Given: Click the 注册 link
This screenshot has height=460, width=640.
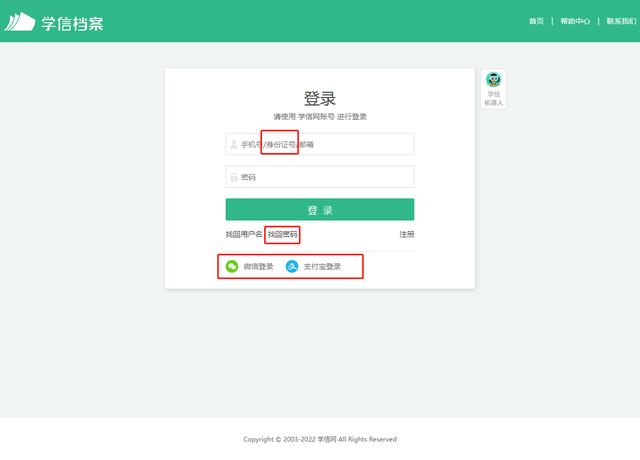Looking at the screenshot, I should tap(407, 234).
